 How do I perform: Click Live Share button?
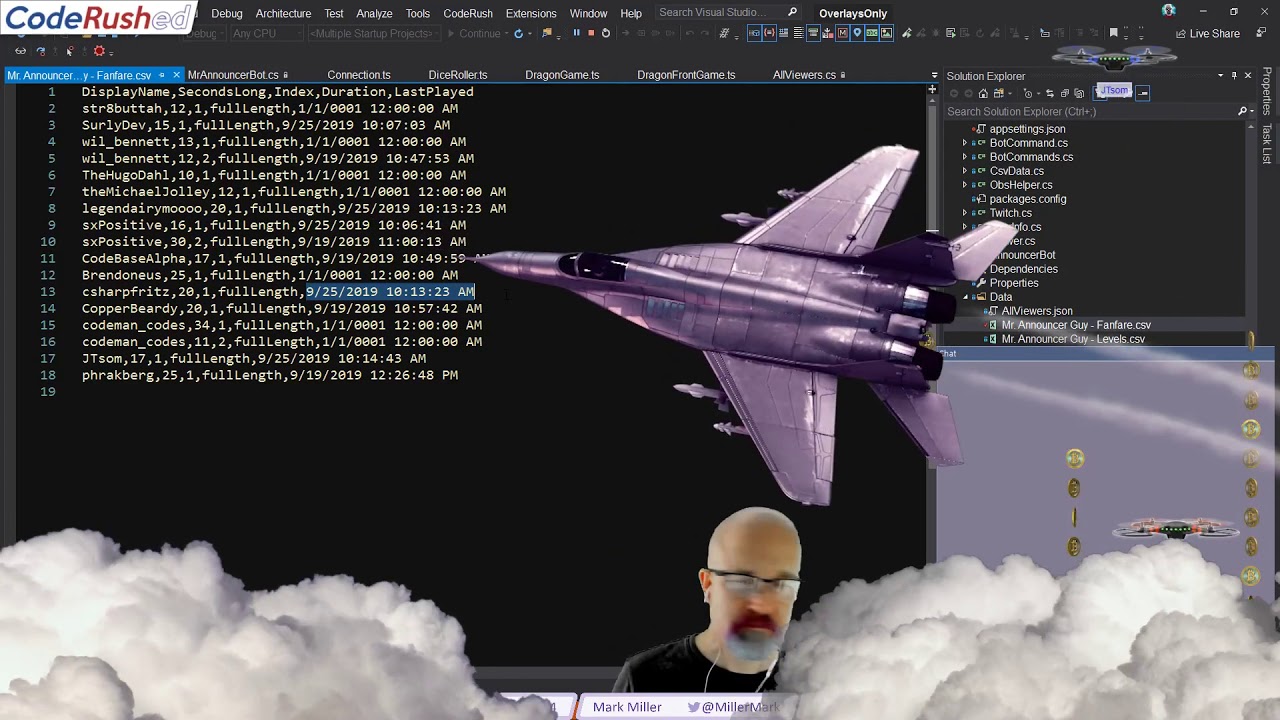point(1208,33)
